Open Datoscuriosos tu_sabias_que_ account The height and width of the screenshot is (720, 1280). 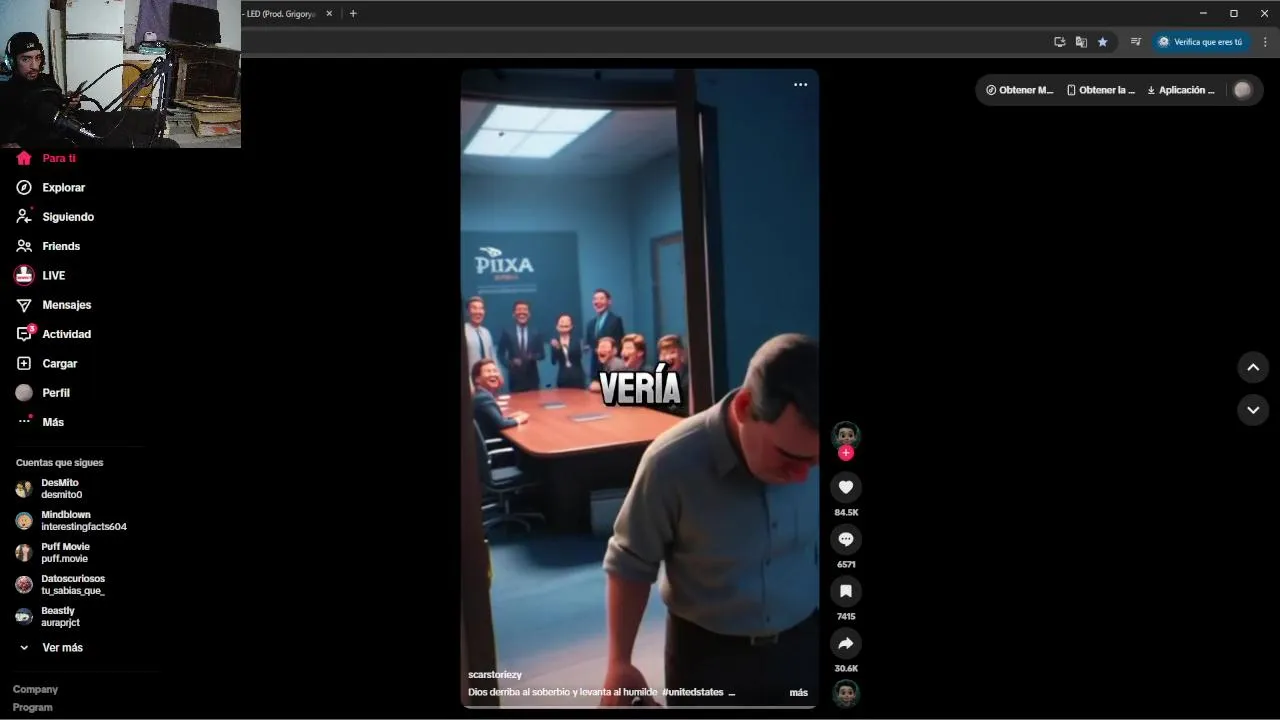(x=60, y=585)
